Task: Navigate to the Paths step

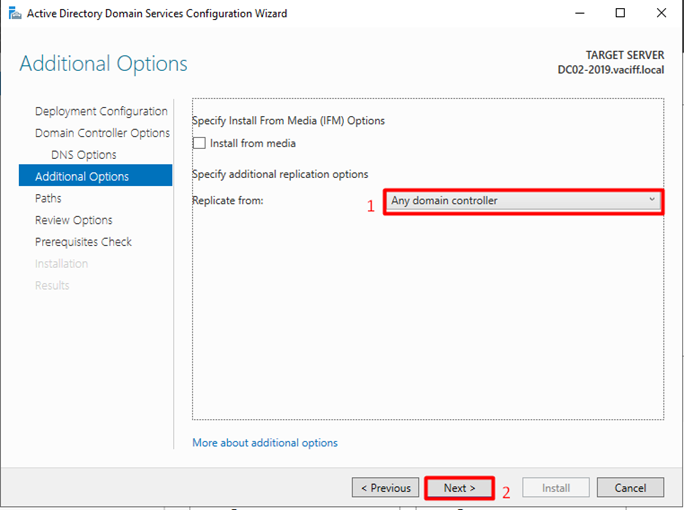Action: pyautogui.click(x=48, y=199)
